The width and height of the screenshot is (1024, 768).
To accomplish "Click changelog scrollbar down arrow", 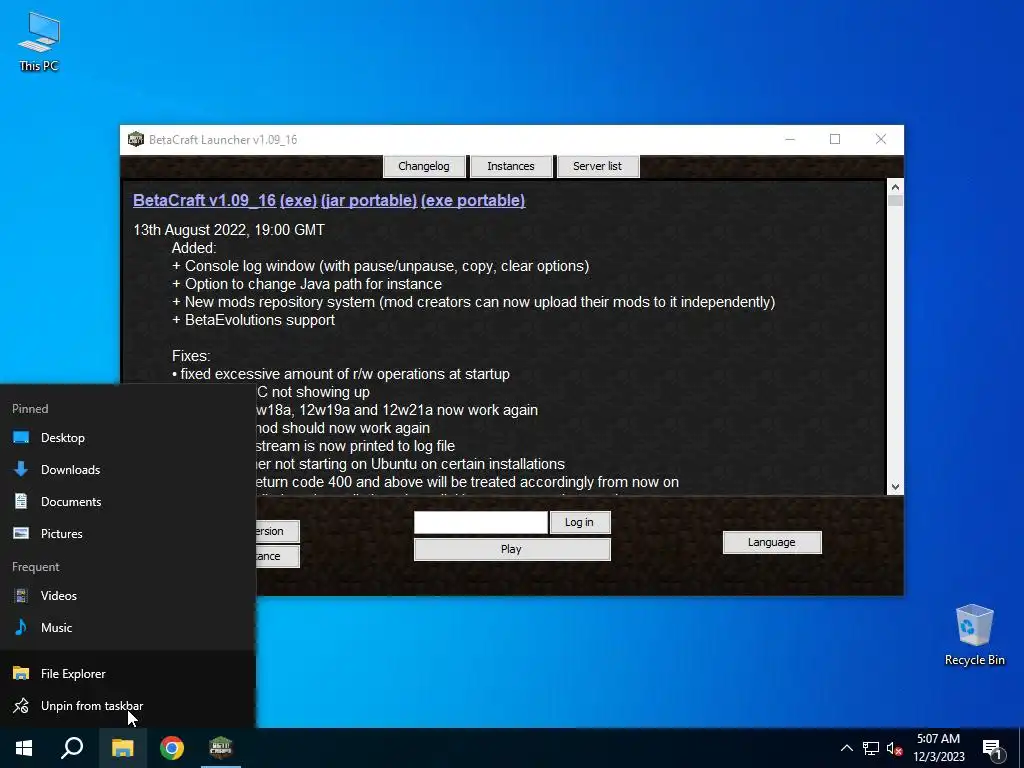I will (895, 487).
